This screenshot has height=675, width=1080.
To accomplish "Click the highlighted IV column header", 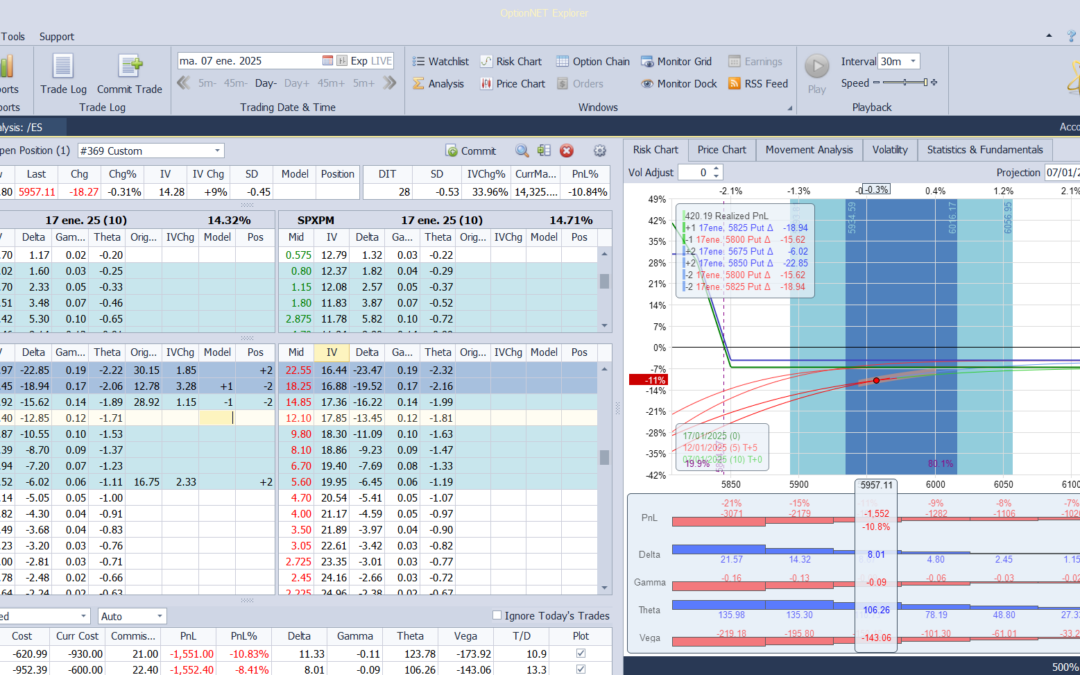I will [x=331, y=352].
